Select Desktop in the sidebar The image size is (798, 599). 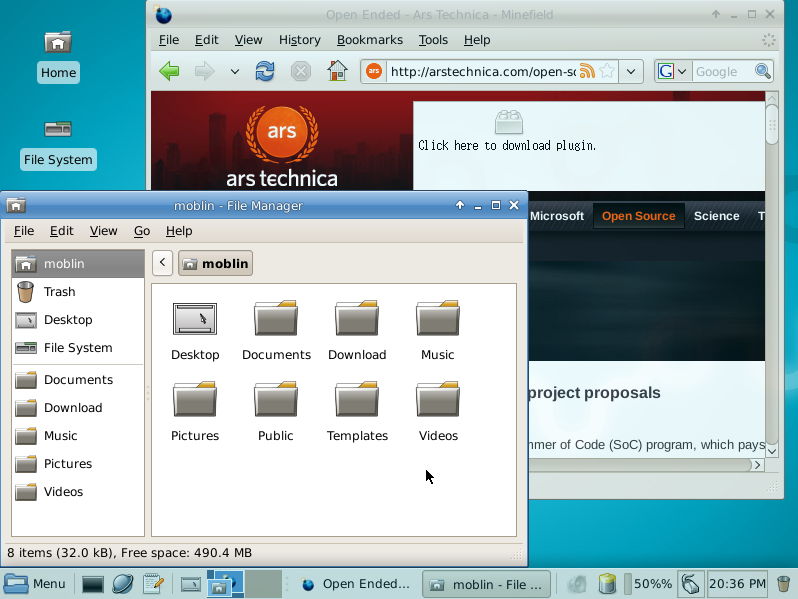tap(78, 320)
